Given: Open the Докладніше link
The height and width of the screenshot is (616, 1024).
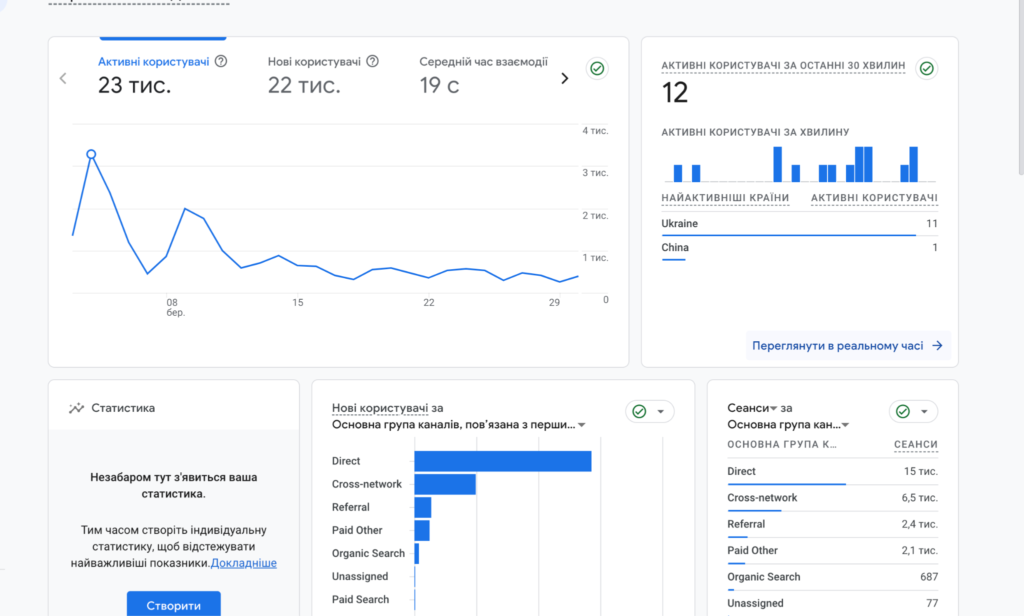Looking at the screenshot, I should pyautogui.click(x=244, y=563).
